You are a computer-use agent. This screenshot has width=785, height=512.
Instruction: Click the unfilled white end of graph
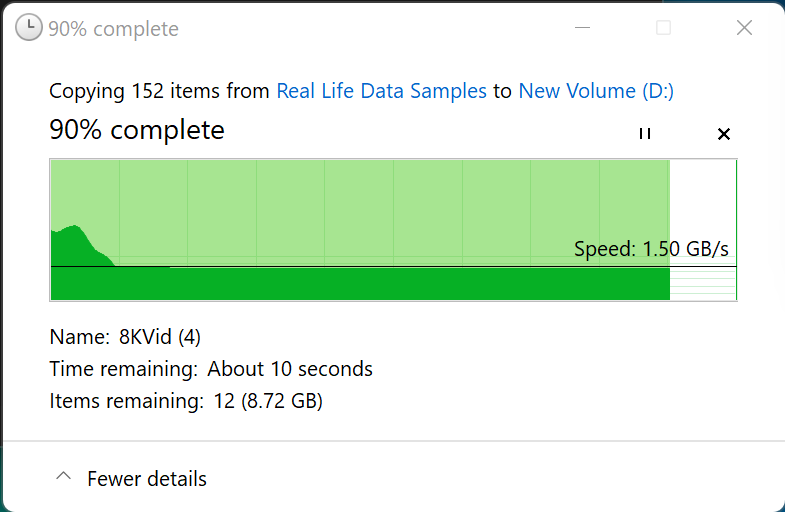pyautogui.click(x=702, y=200)
